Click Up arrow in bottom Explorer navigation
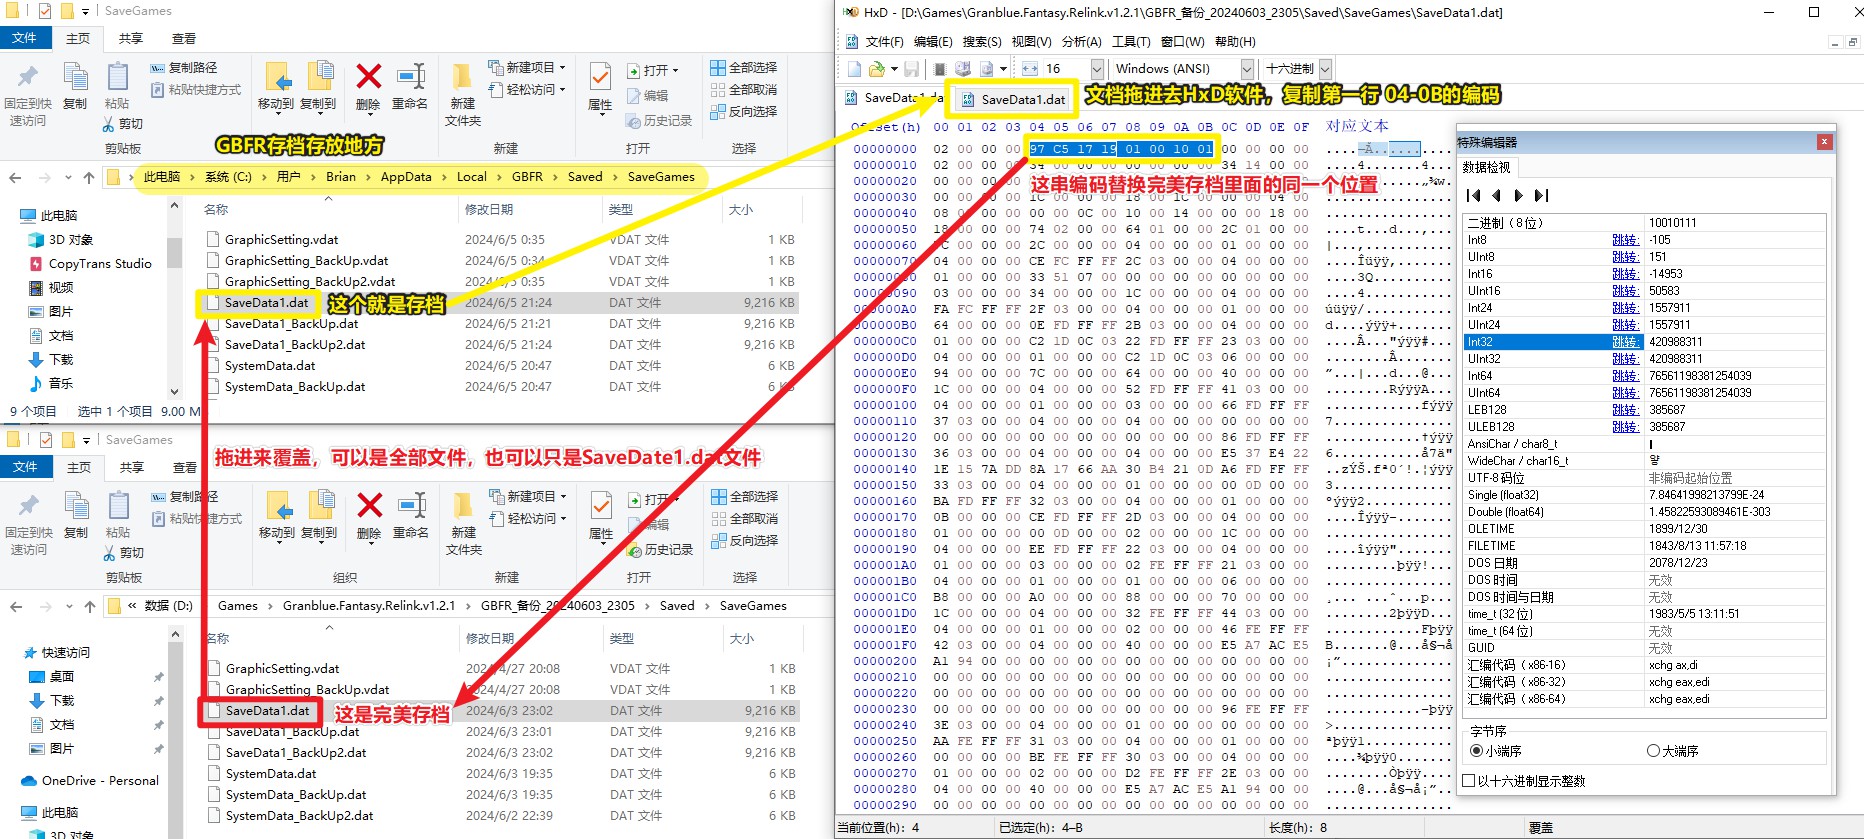This screenshot has height=839, width=1864. pyautogui.click(x=90, y=606)
